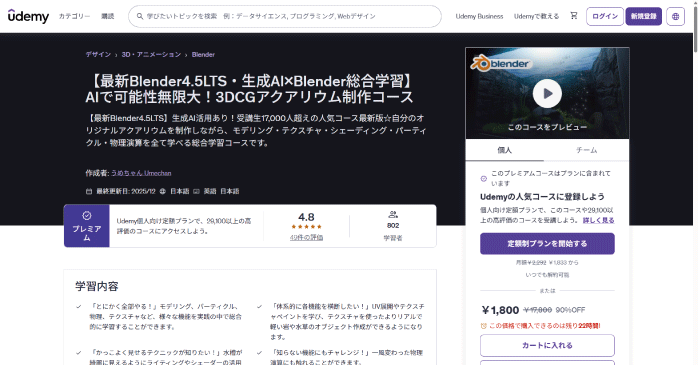Click the Blender logo on preview thumbnail

[x=502, y=63]
